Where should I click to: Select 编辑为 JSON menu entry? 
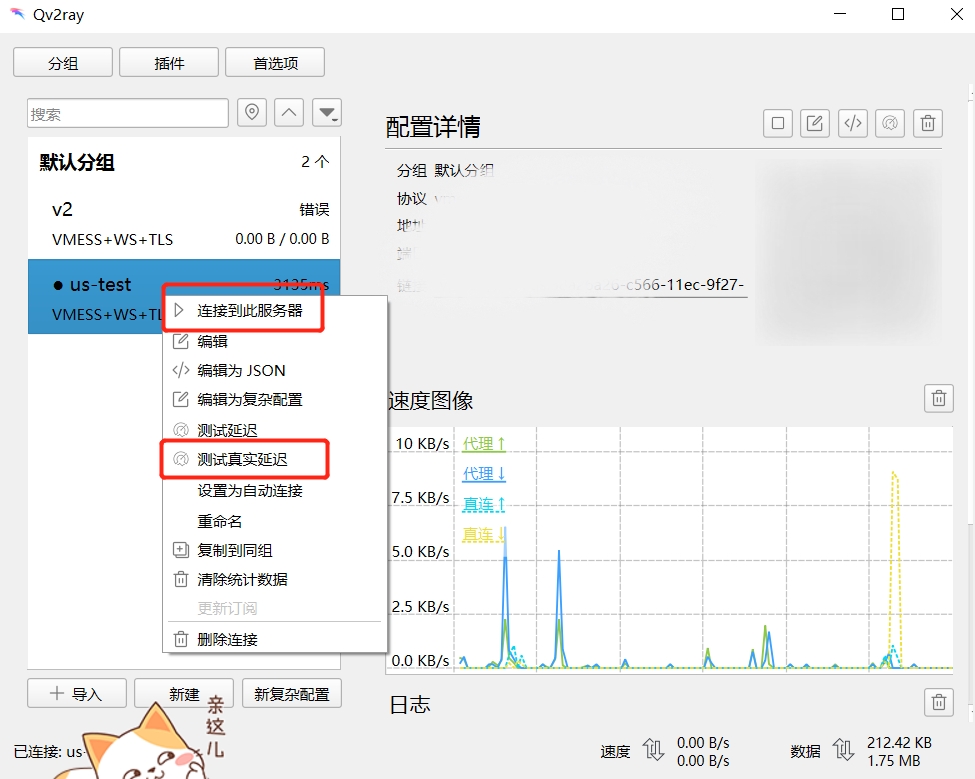[x=241, y=370]
